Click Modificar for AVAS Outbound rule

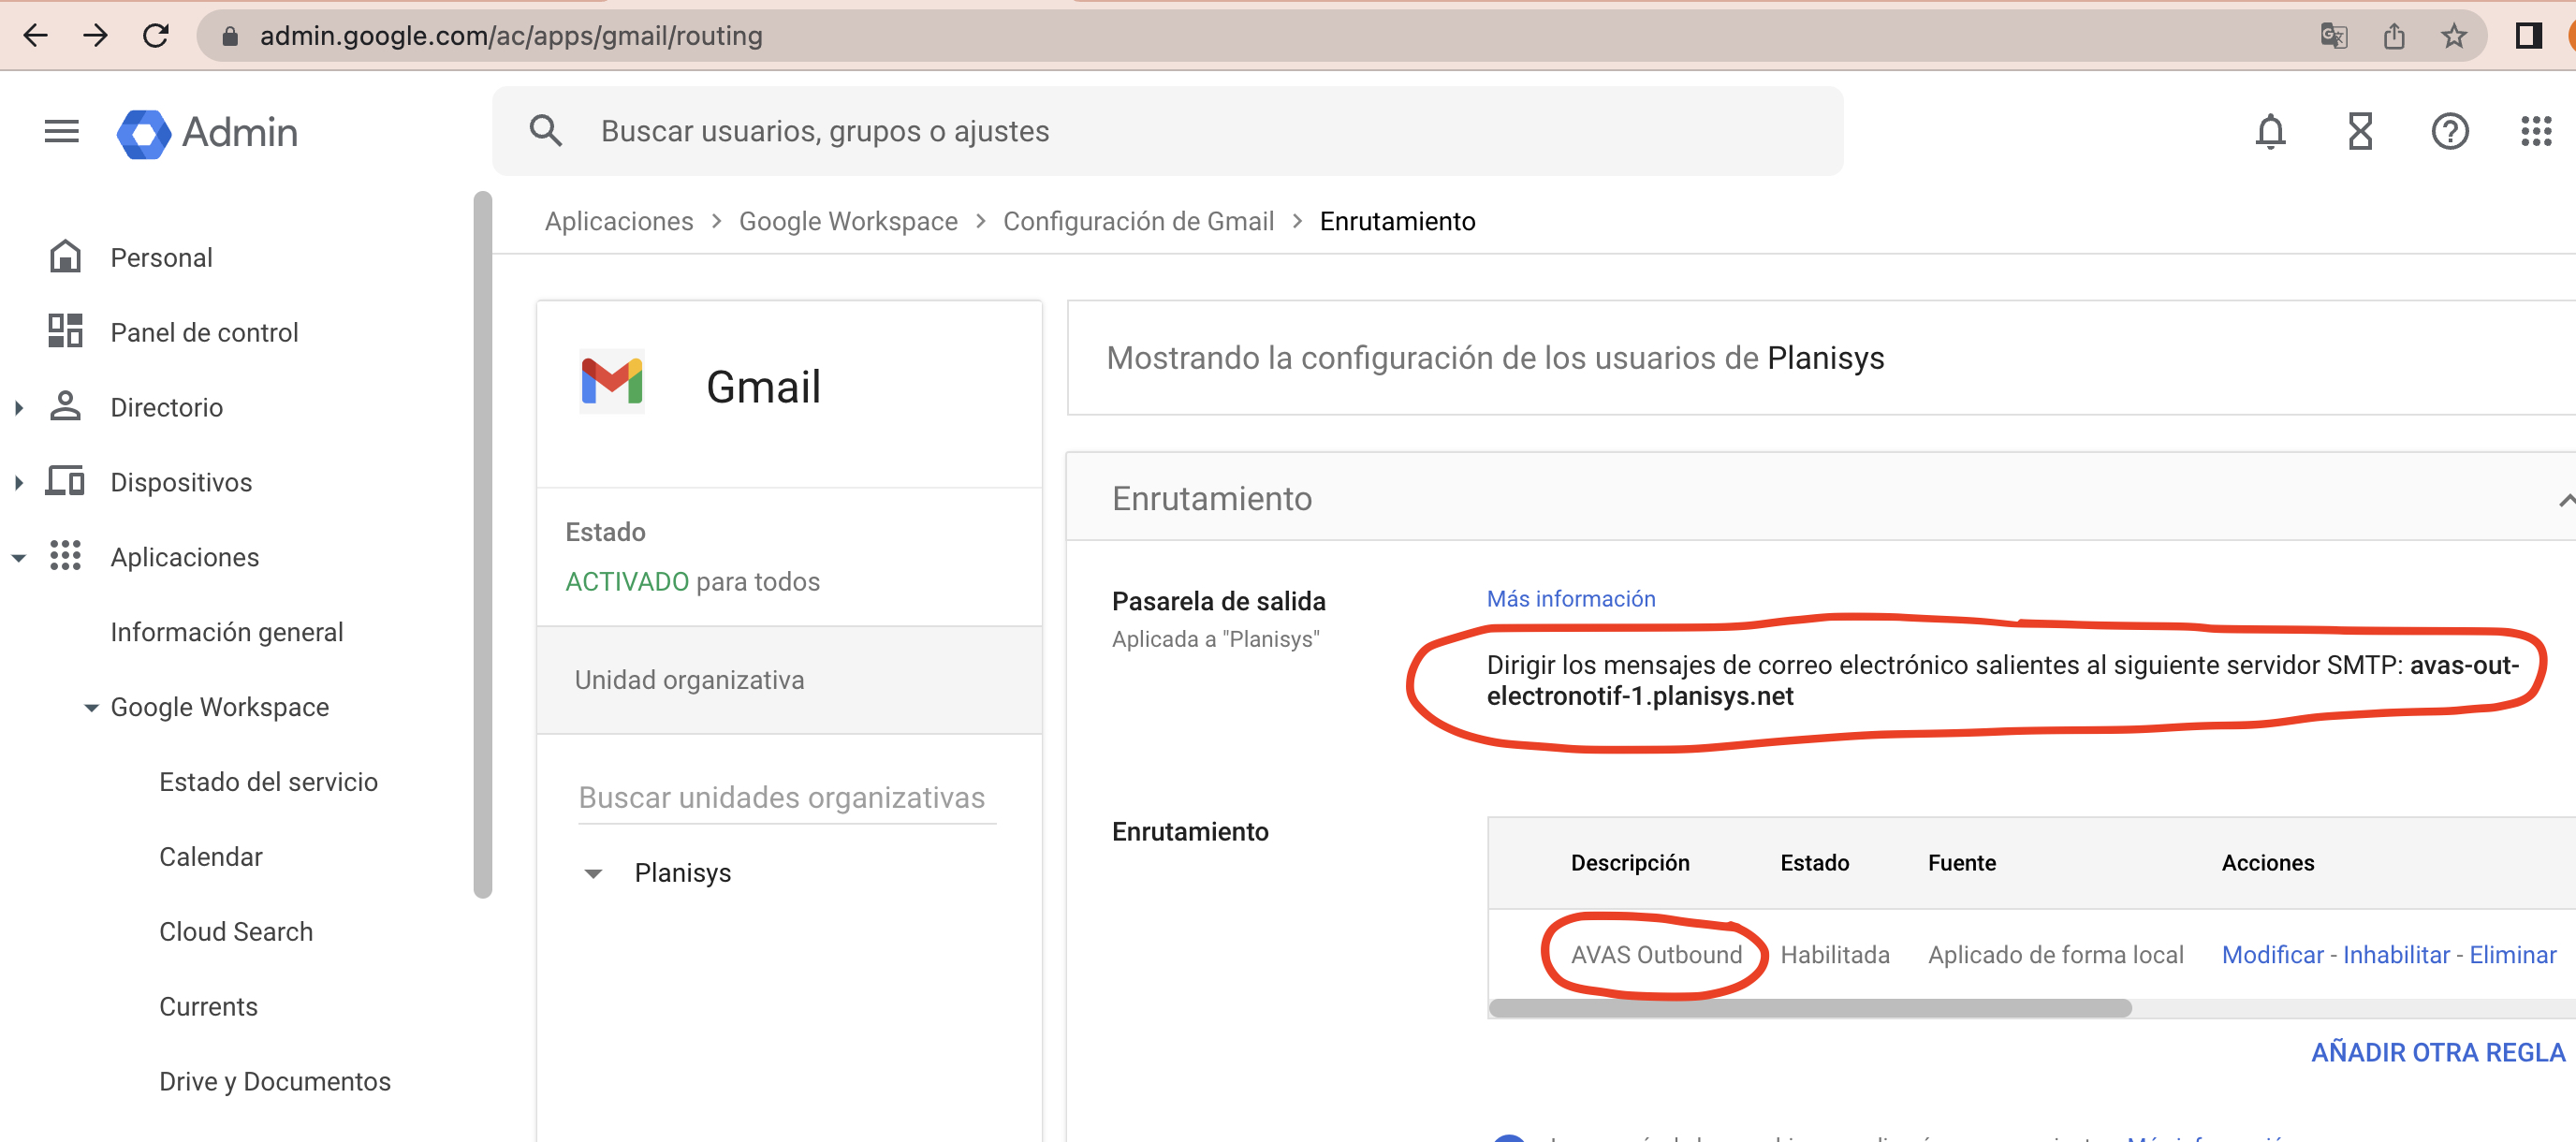(2272, 955)
